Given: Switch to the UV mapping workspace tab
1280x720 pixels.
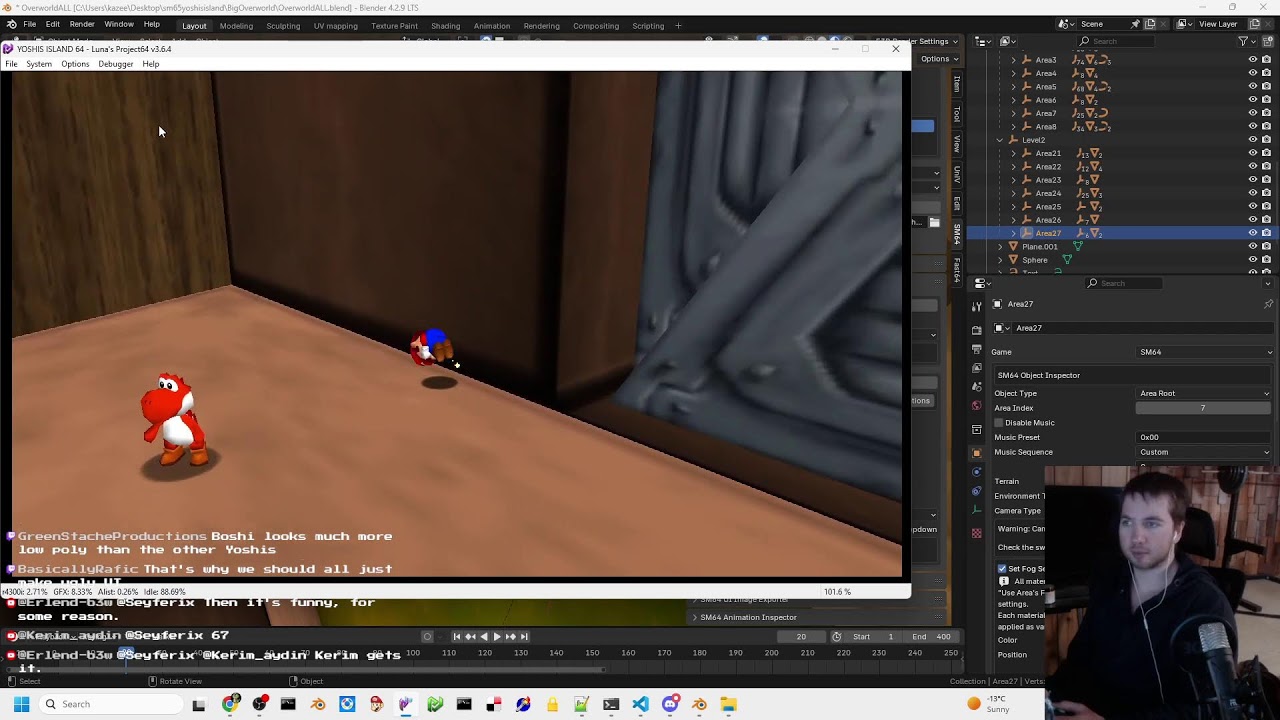Looking at the screenshot, I should tap(335, 26).
